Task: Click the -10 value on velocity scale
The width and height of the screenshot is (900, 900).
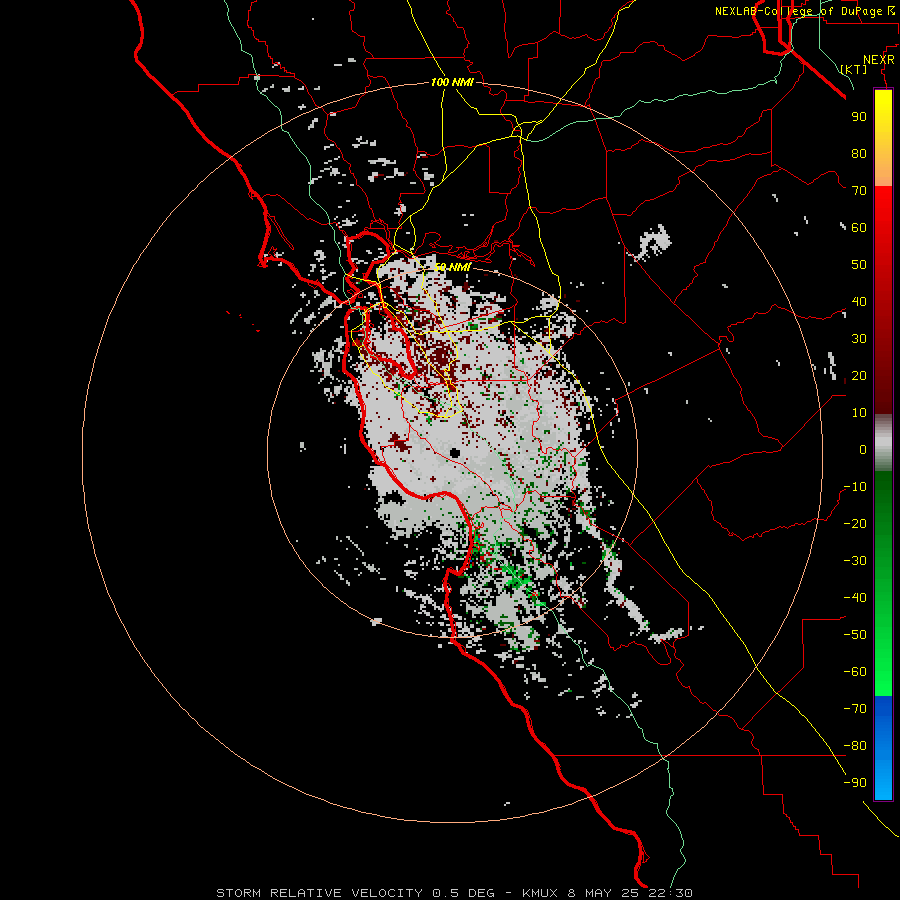Action: (855, 487)
